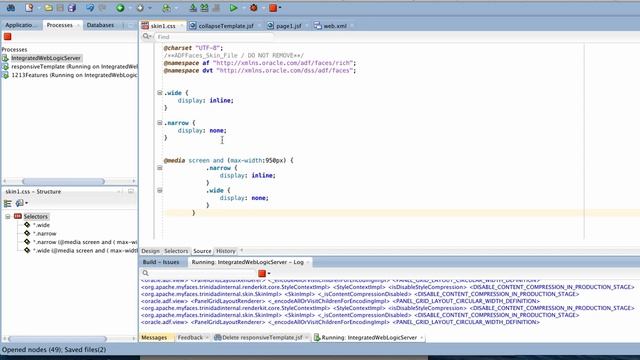Open dropdown arrow beside the Run icon
Image resolution: width=640 pixels, height=360 pixels.
click(x=244, y=8)
